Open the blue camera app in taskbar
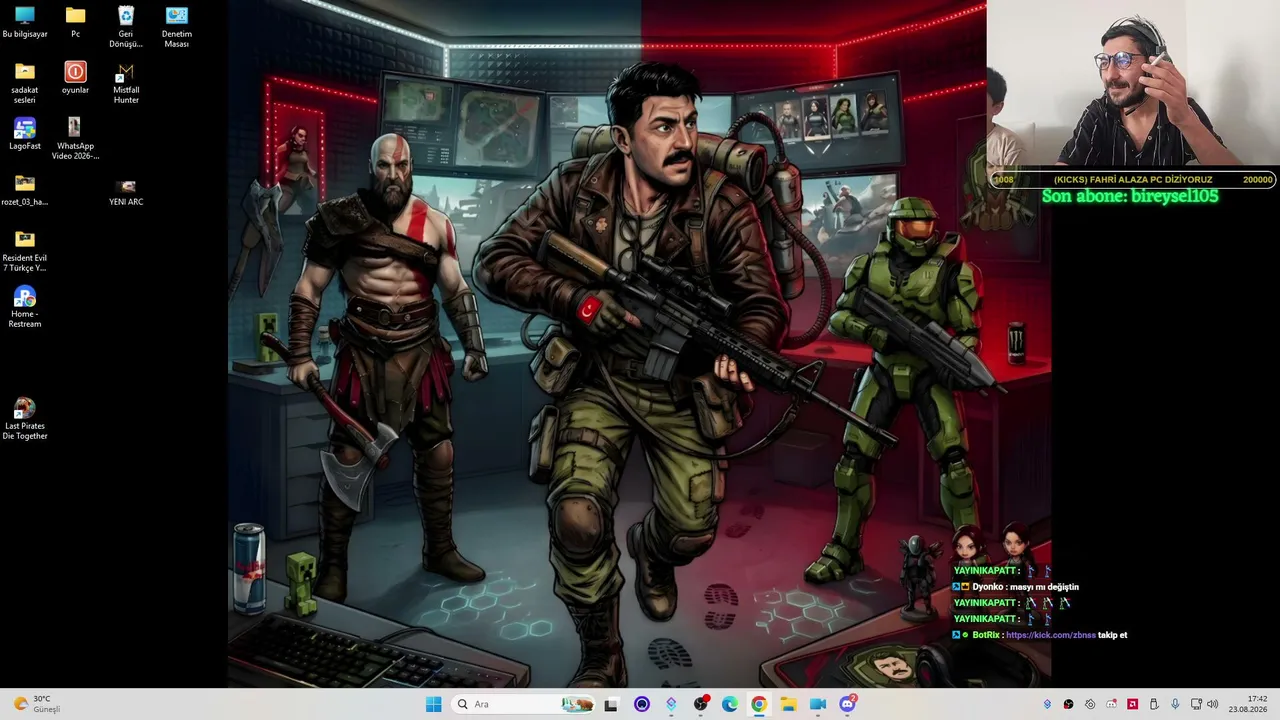This screenshot has width=1280, height=720. click(x=818, y=704)
